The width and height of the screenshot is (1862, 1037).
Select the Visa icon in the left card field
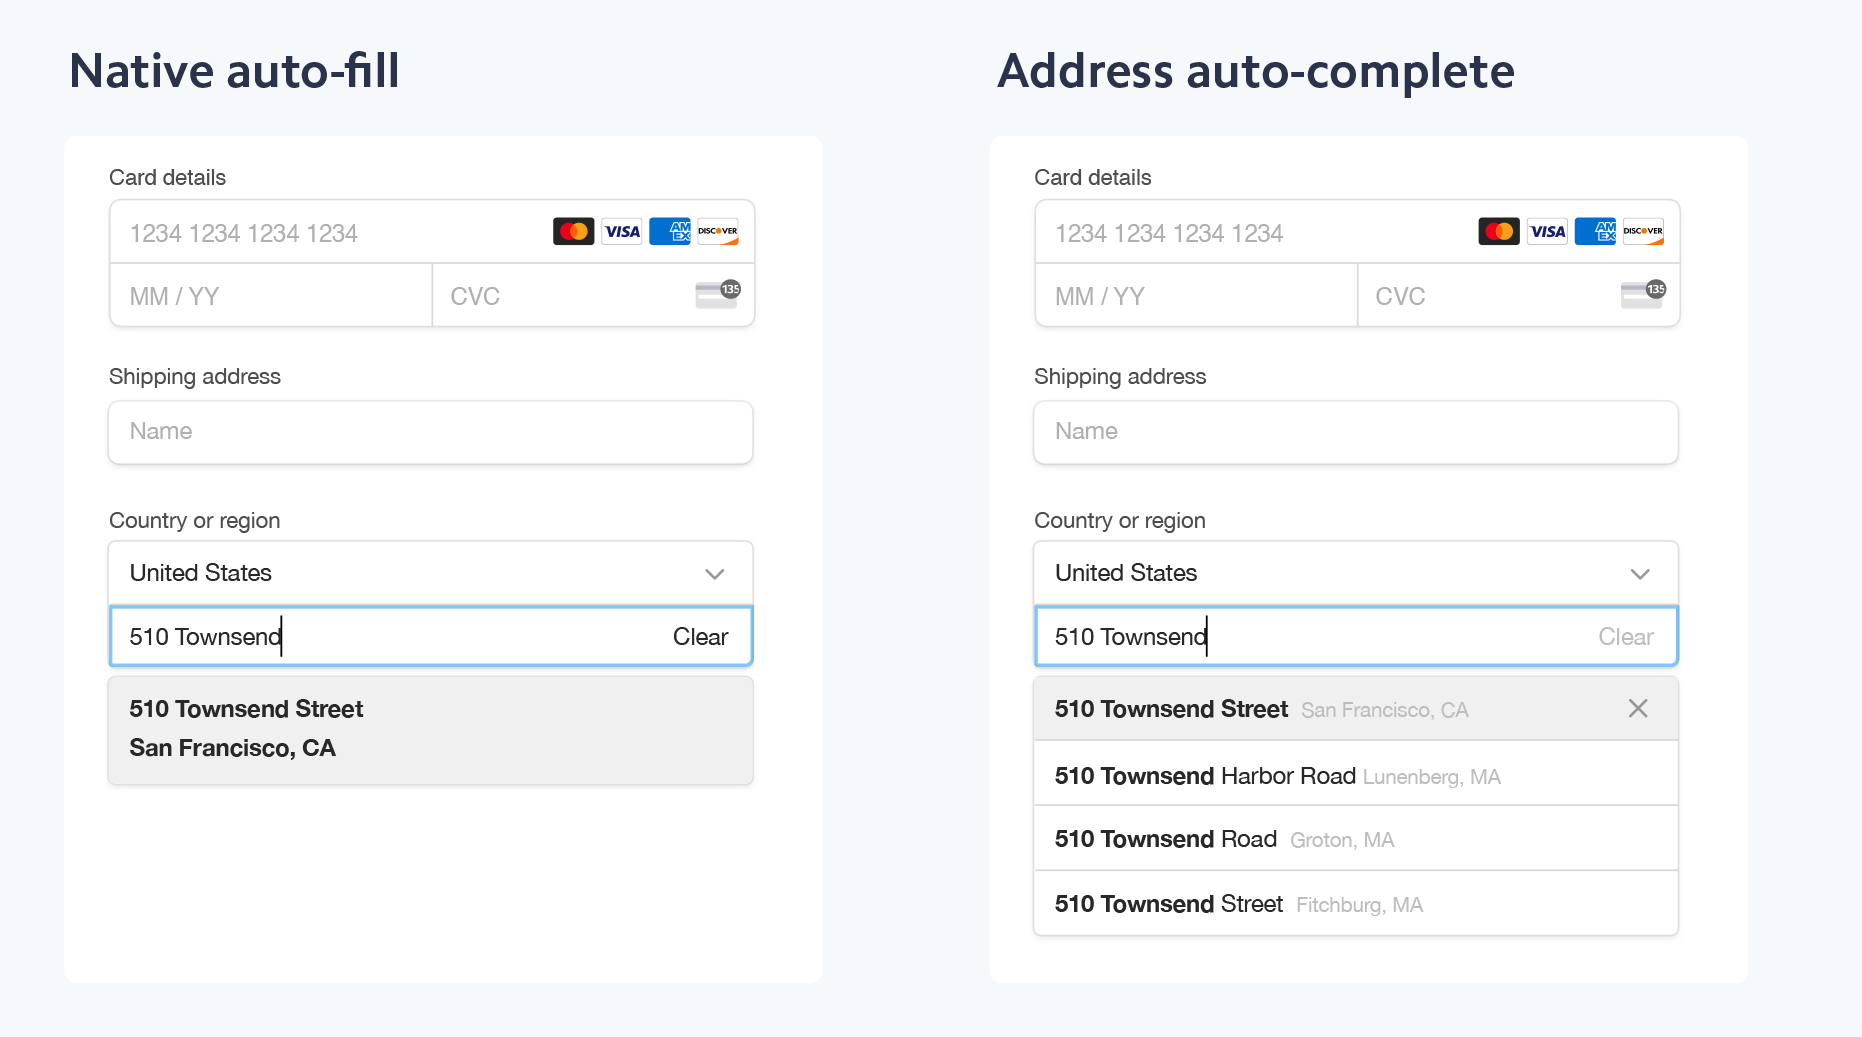pos(622,231)
